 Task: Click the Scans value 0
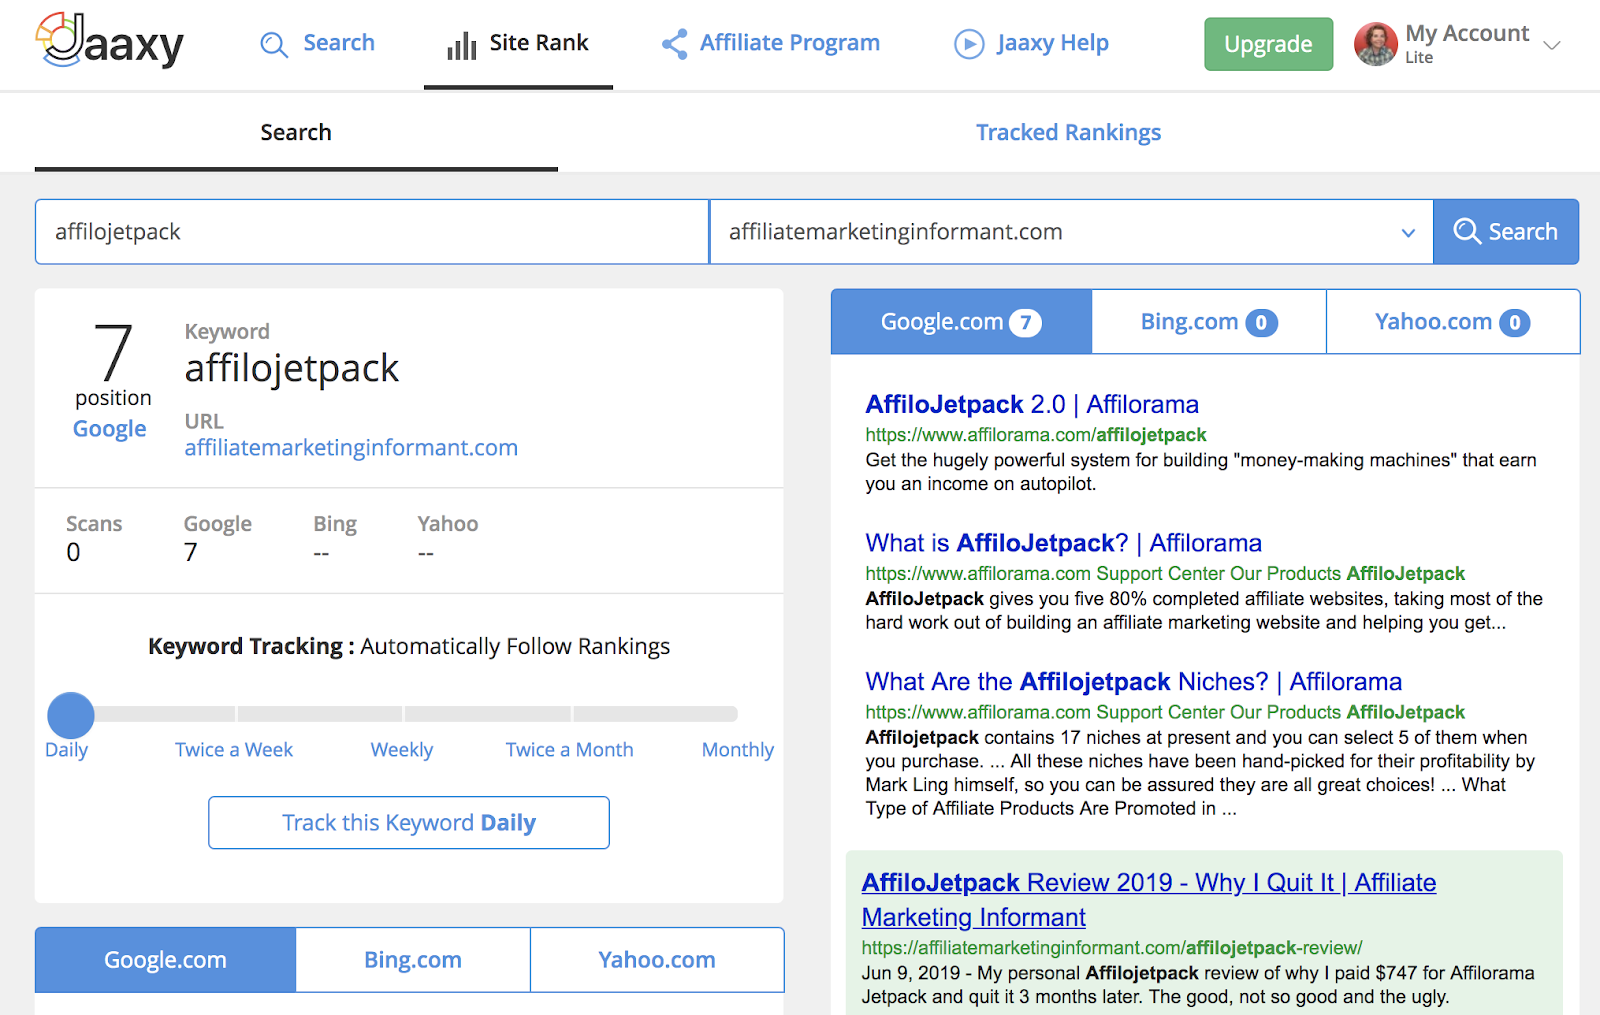click(73, 552)
